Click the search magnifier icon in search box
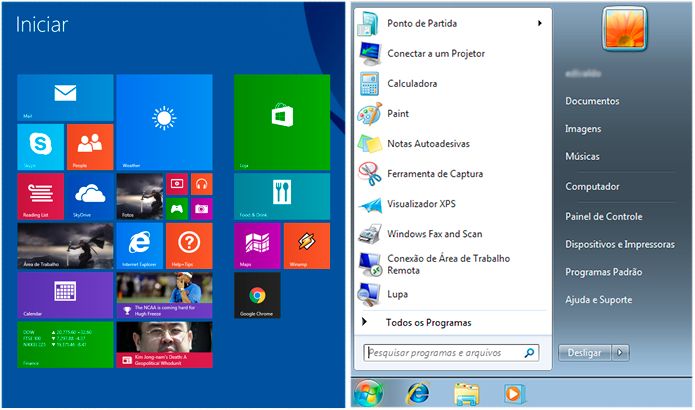Viewport: 695px width, 410px height. pyautogui.click(x=529, y=353)
